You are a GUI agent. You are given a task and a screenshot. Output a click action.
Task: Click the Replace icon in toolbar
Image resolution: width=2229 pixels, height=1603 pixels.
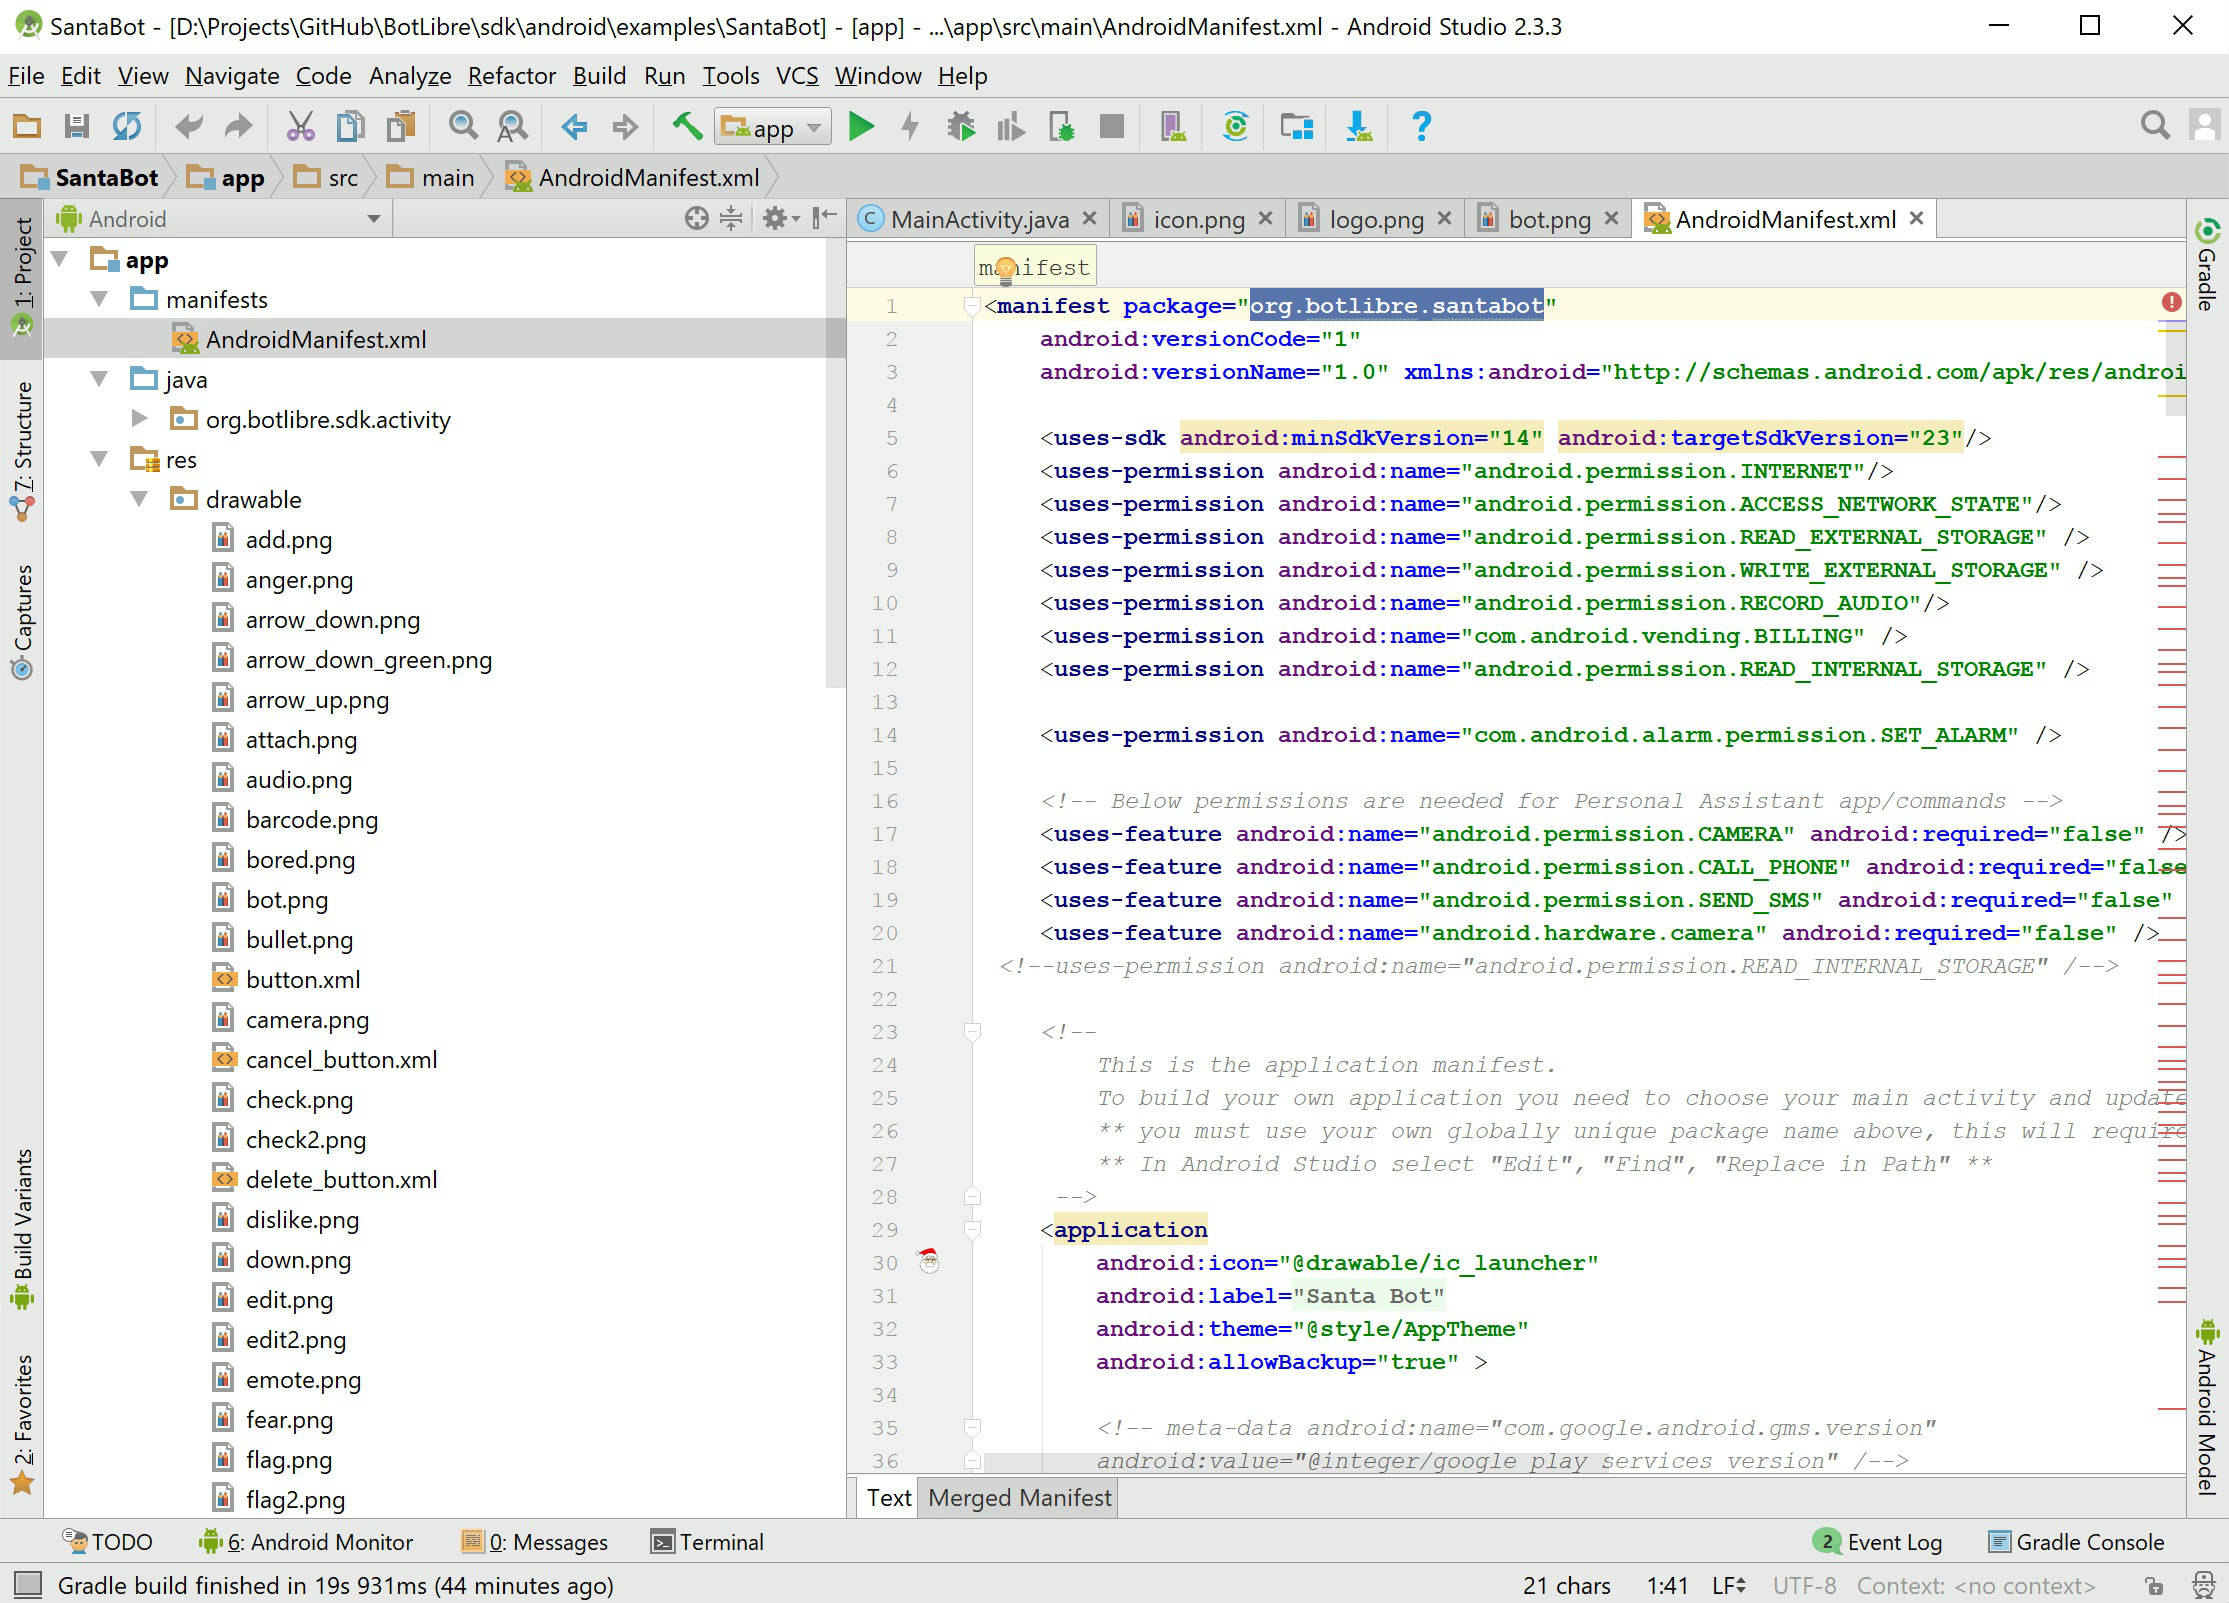coord(512,127)
